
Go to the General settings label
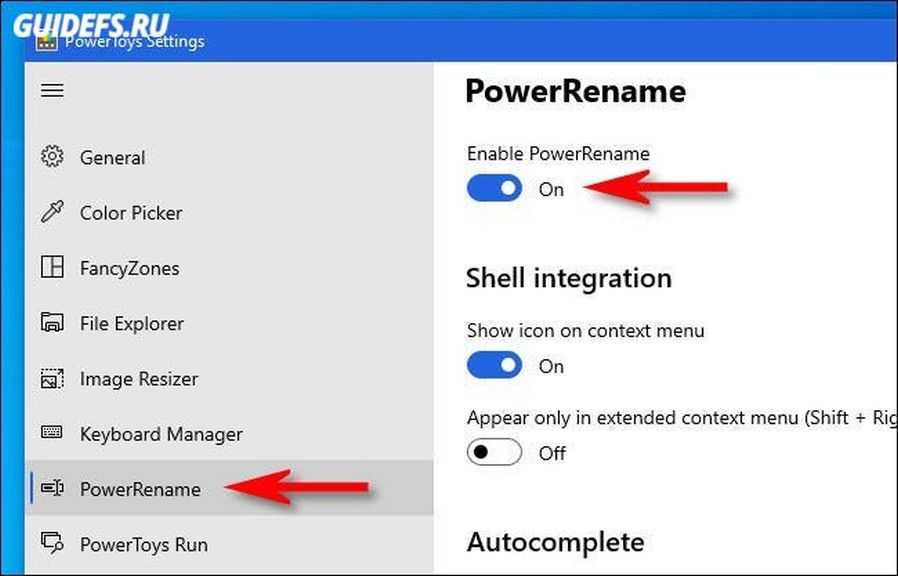[112, 158]
